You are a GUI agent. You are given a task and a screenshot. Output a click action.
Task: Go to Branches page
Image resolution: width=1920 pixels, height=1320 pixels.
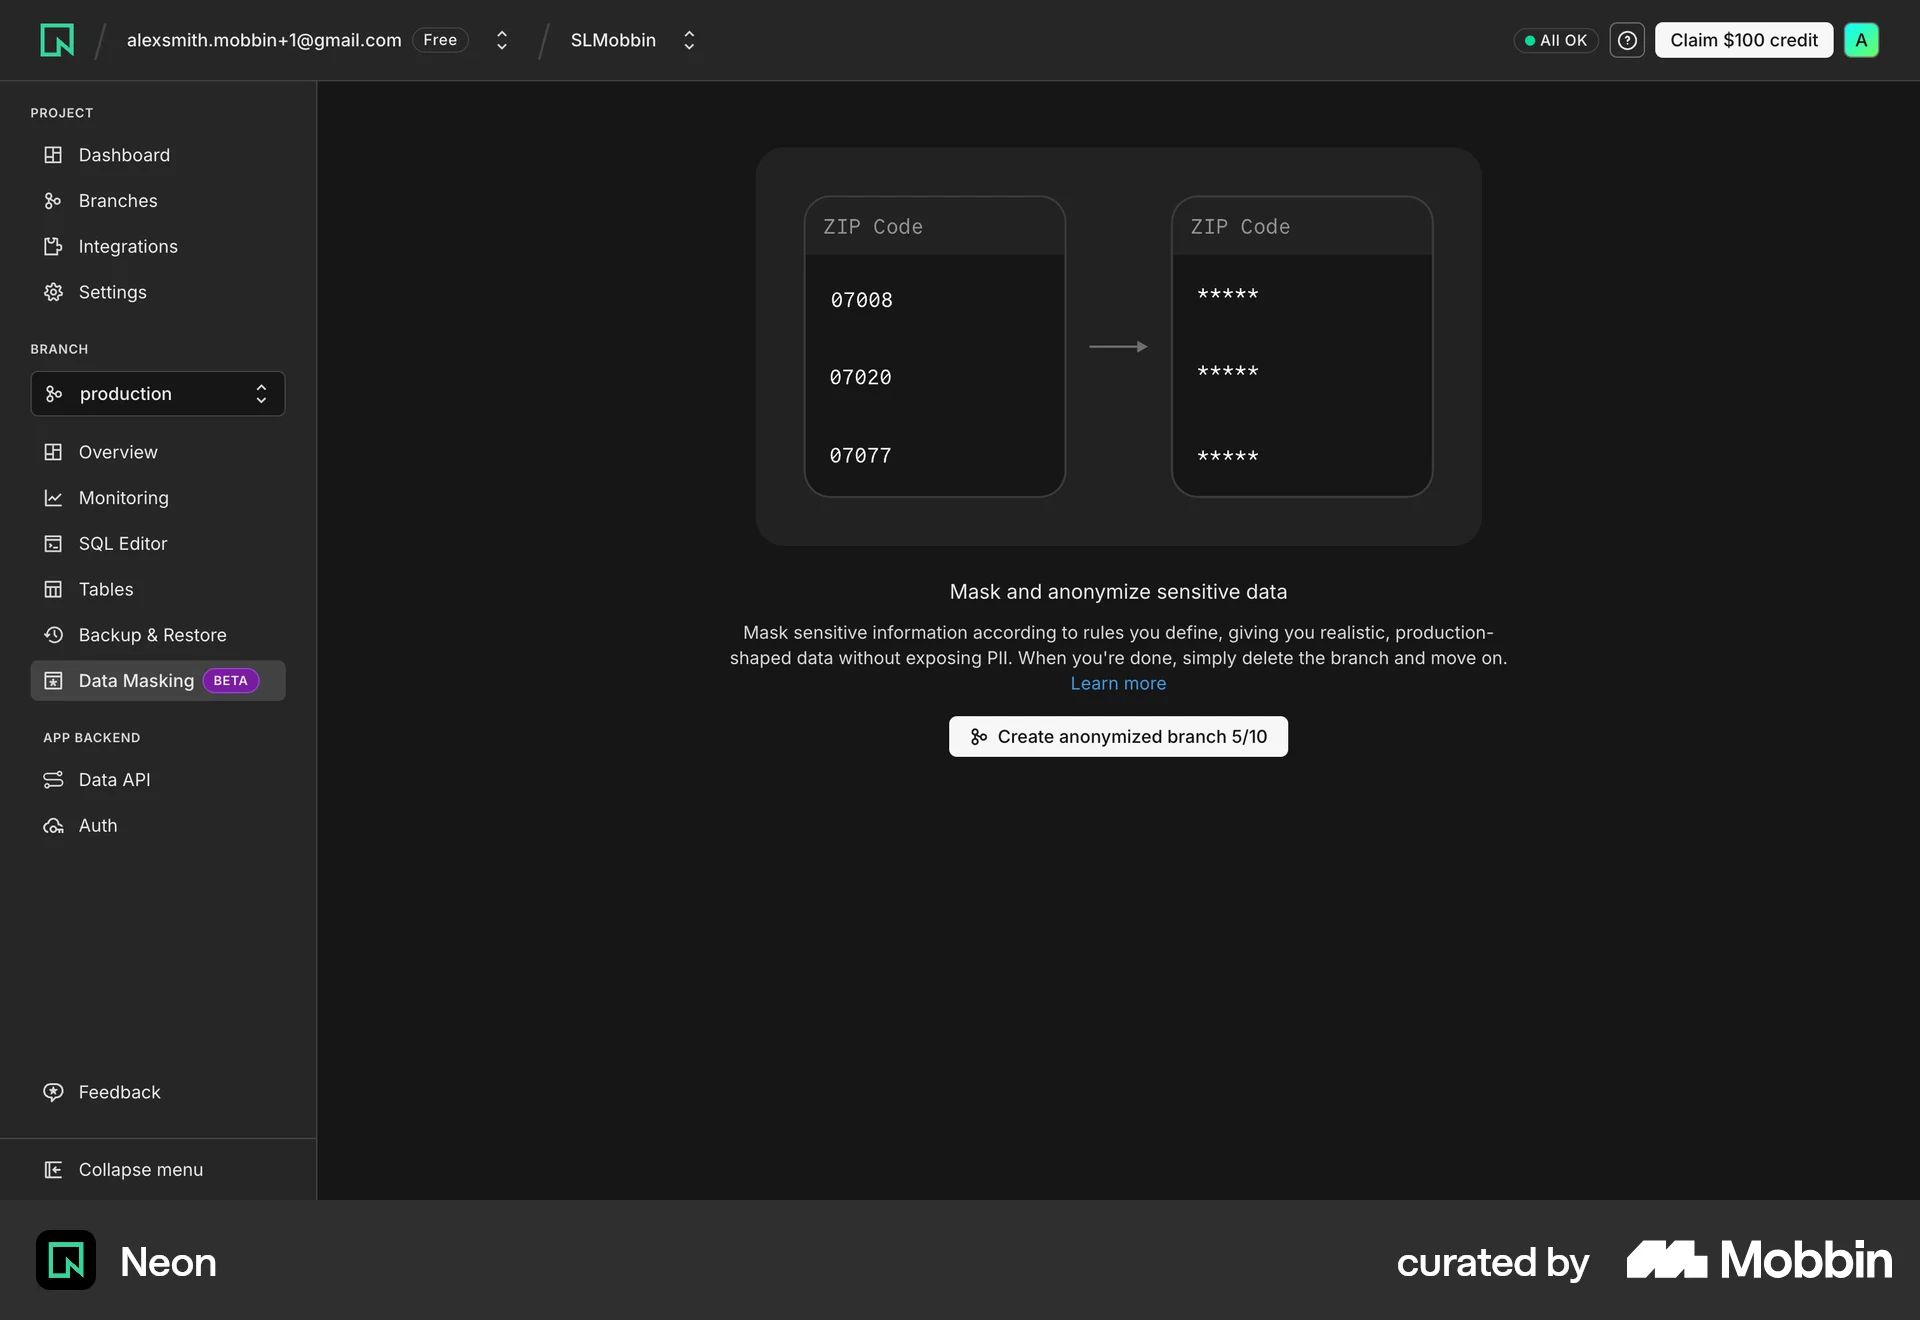click(x=158, y=201)
